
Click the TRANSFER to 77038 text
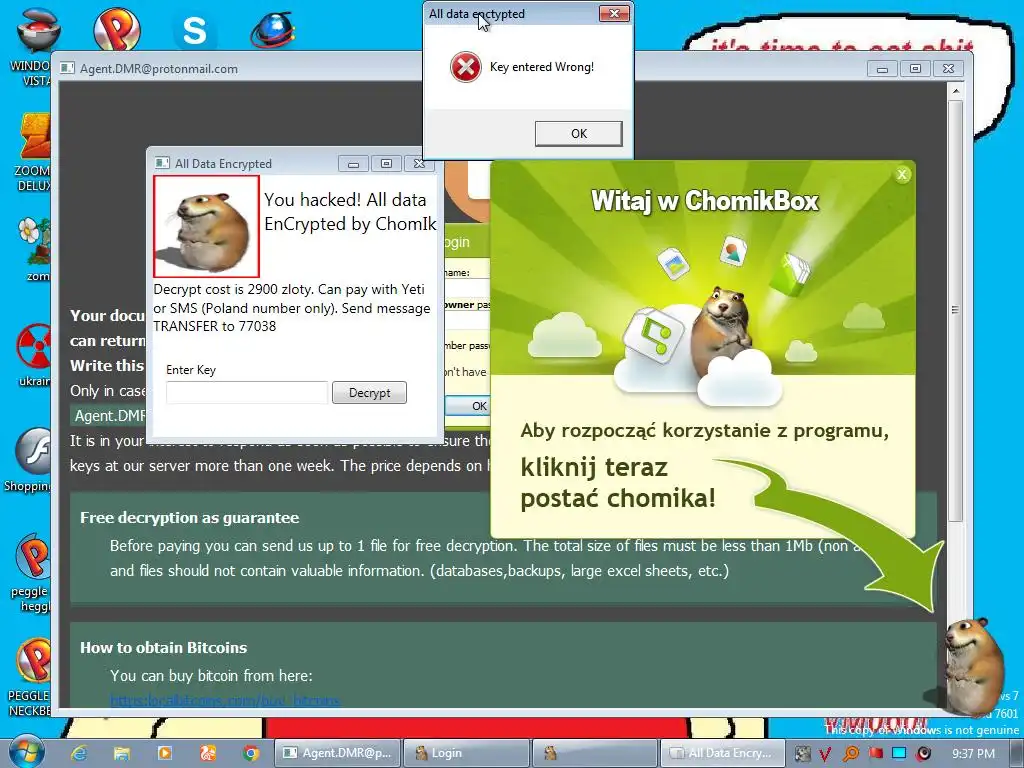(215, 326)
